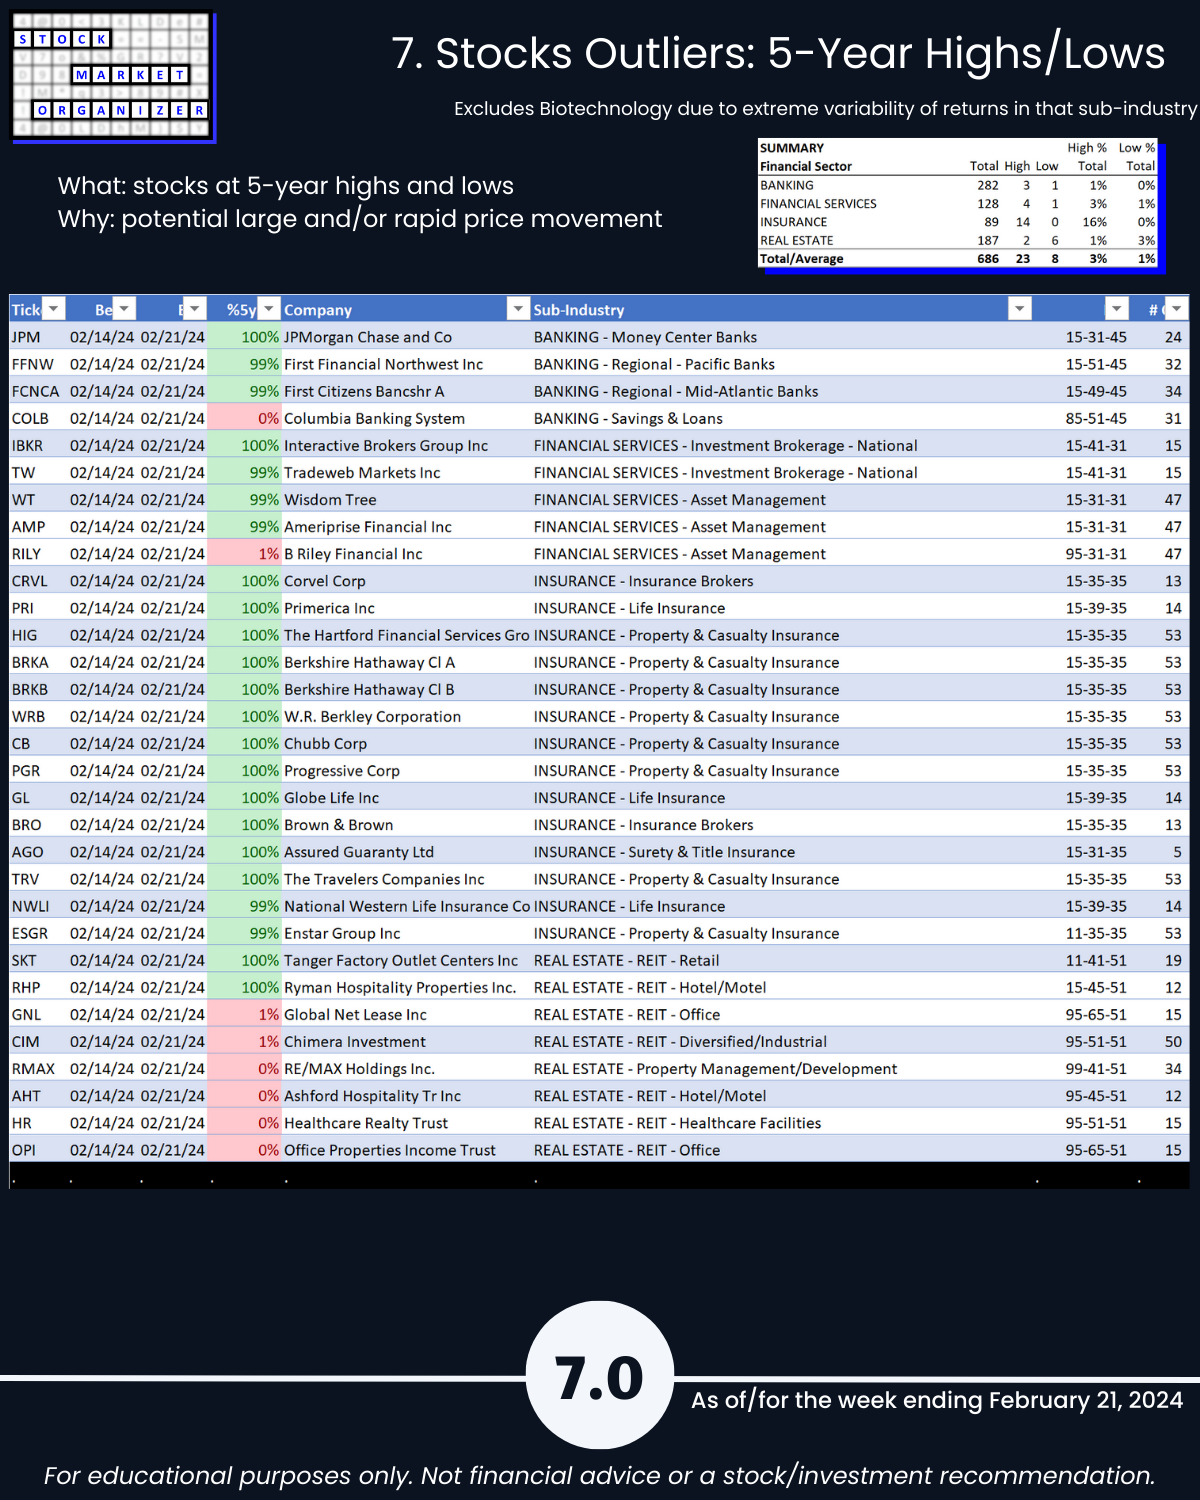Select the Sub-Industry column header
The height and width of the screenshot is (1500, 1200).
coord(781,309)
